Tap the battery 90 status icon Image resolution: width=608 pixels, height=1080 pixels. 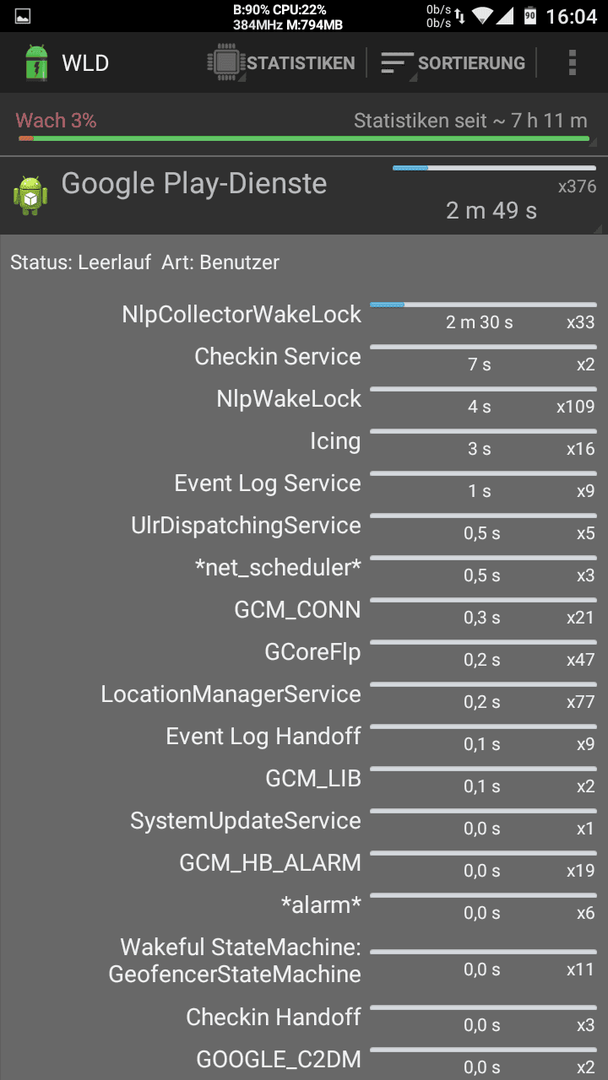tap(530, 16)
